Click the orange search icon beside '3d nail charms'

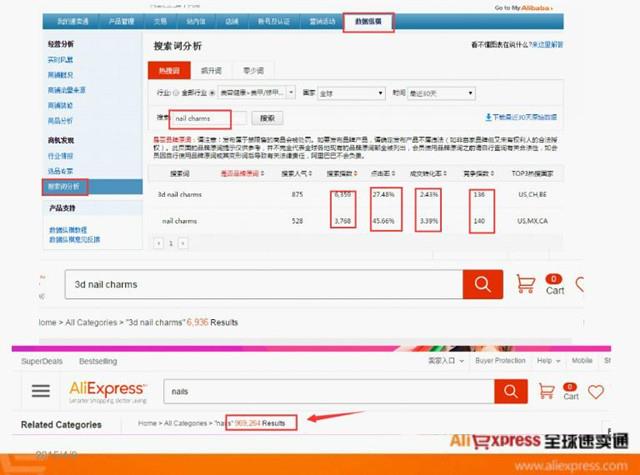pos(482,284)
